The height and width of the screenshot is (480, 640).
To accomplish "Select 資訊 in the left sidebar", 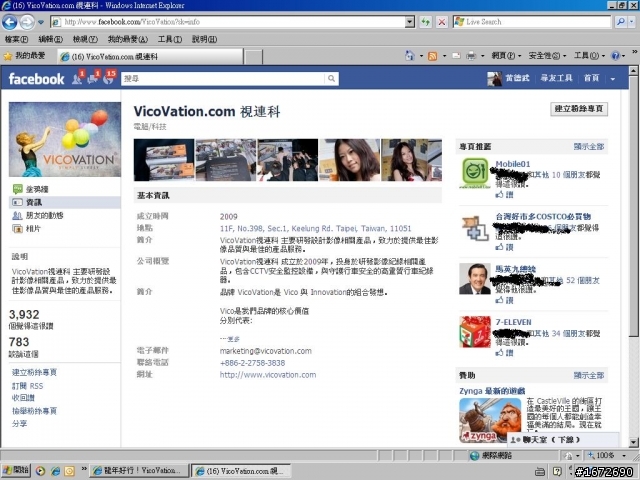I will click(x=65, y=202).
